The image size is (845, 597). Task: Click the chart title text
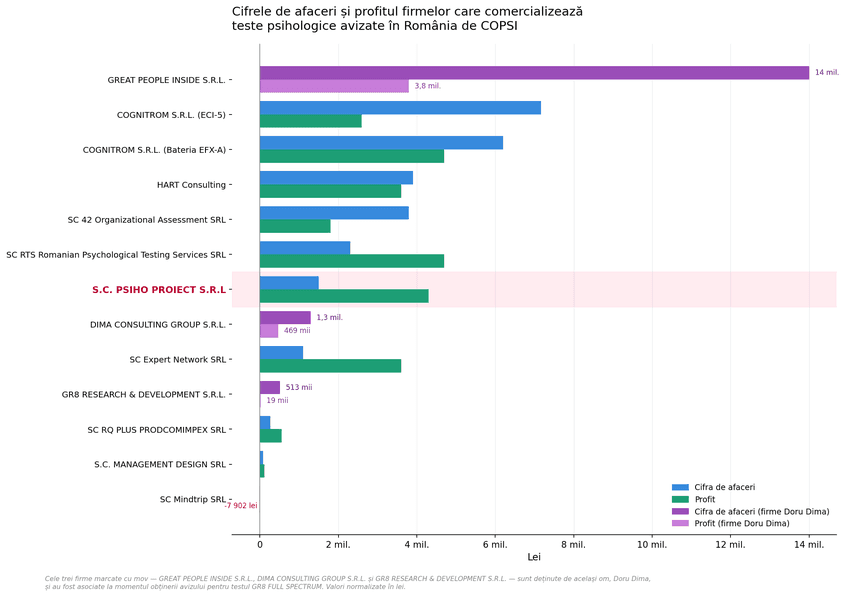pos(407,19)
